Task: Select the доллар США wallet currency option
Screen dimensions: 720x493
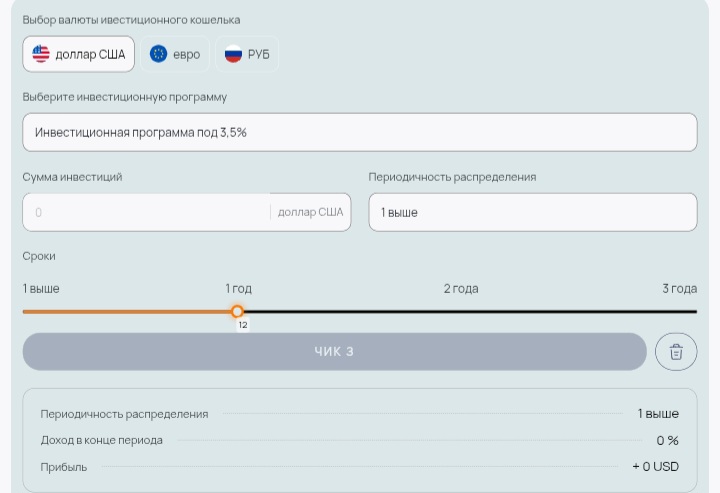Action: click(79, 54)
